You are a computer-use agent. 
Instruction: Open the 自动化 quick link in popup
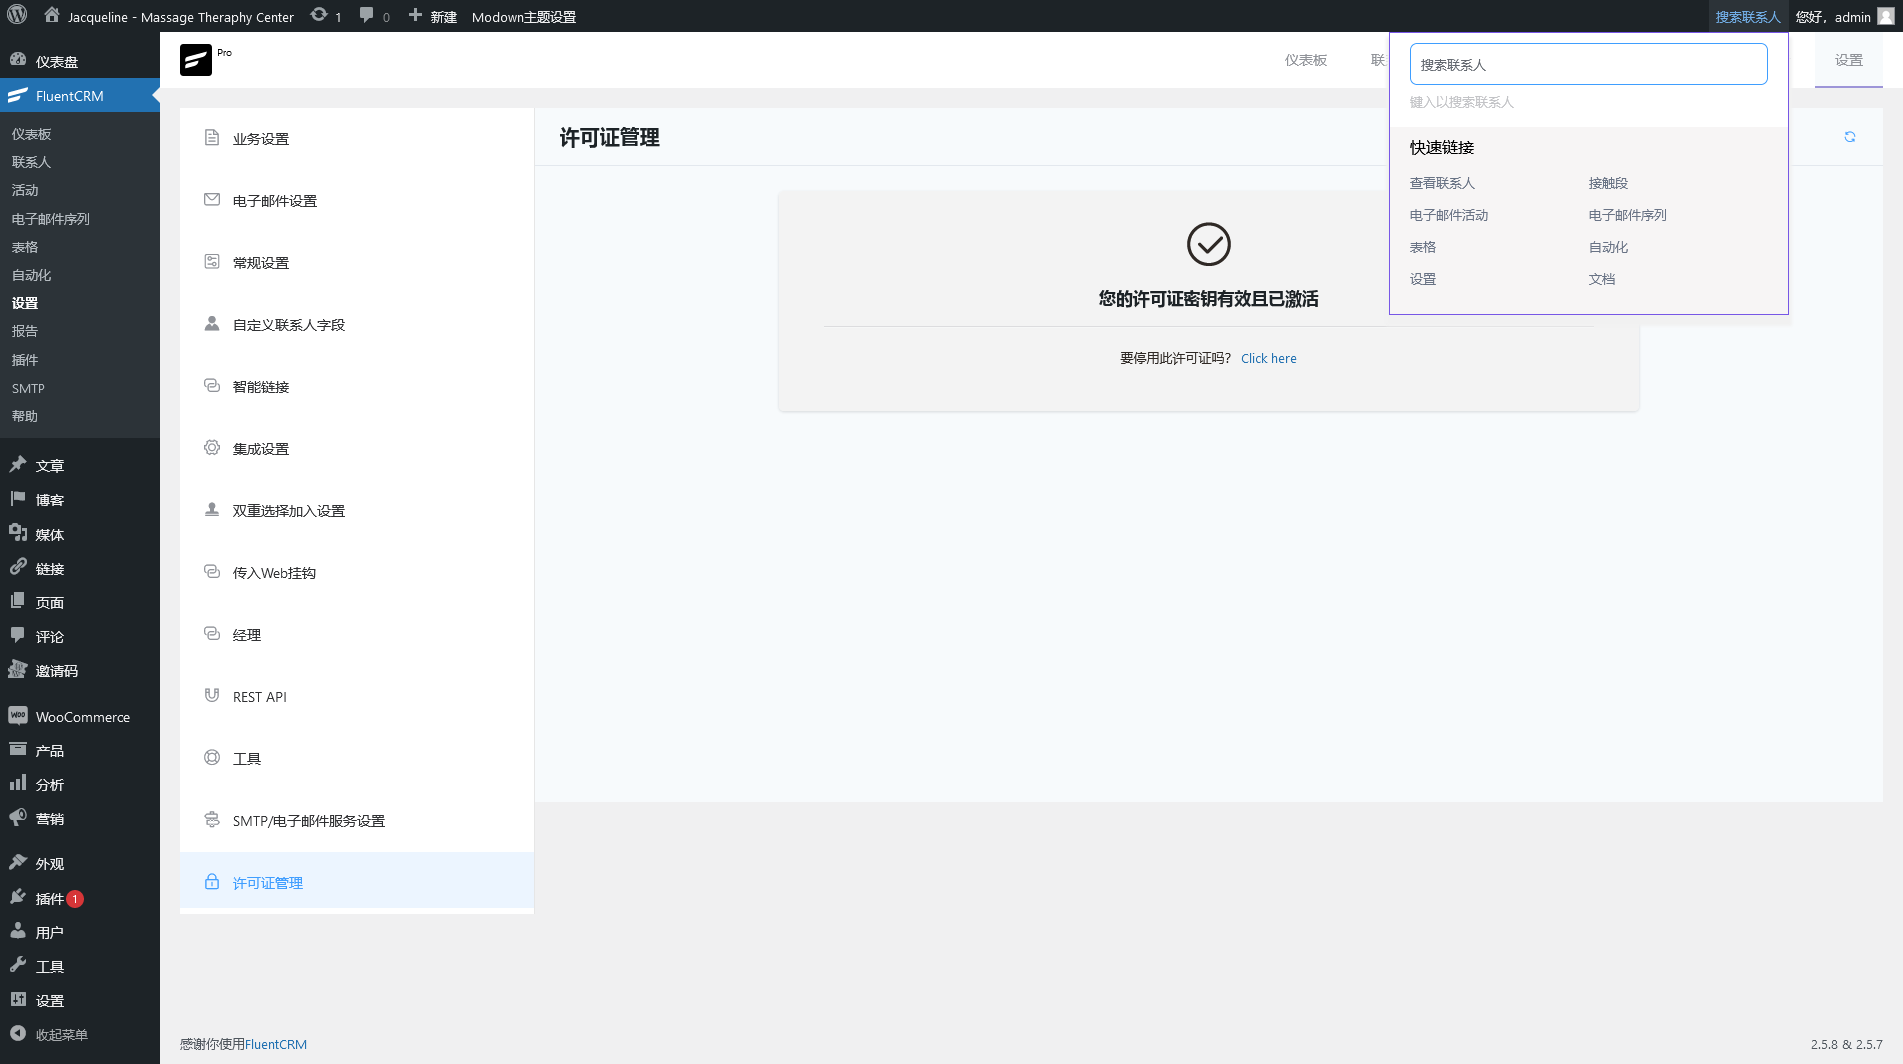(x=1608, y=247)
